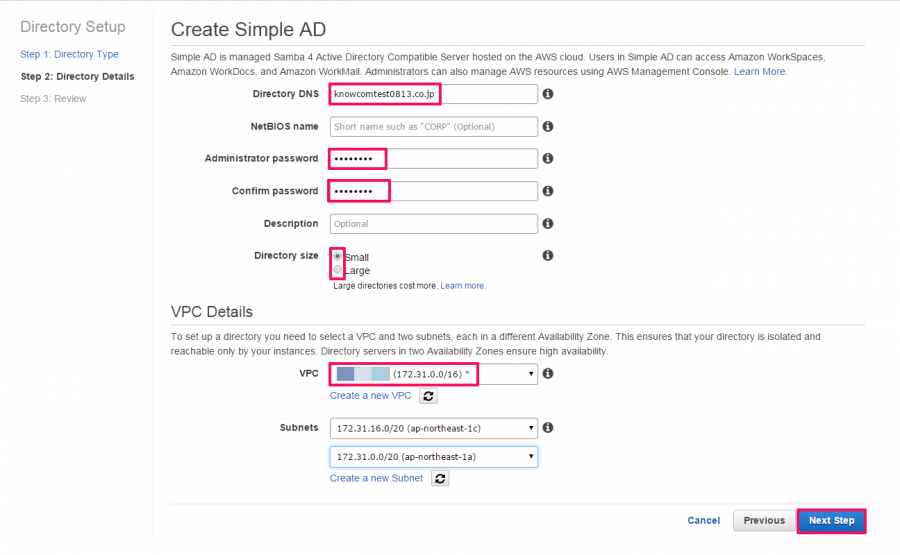The image size is (900, 555).
Task: Click the info icon beside Directory size
Action: click(x=548, y=255)
